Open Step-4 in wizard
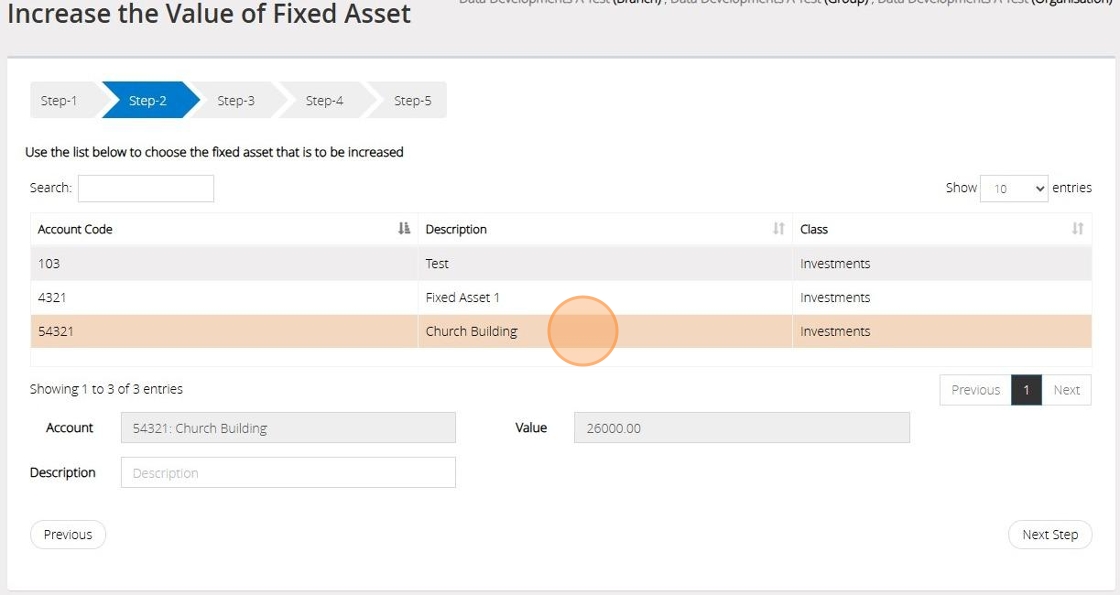 coord(324,100)
